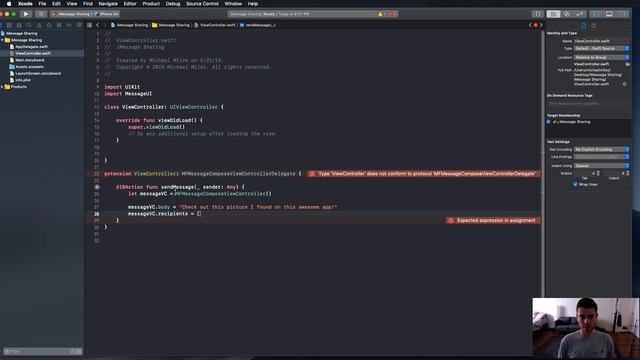
Task: Open the Source Control navigator tab
Action: tap(9, 25)
